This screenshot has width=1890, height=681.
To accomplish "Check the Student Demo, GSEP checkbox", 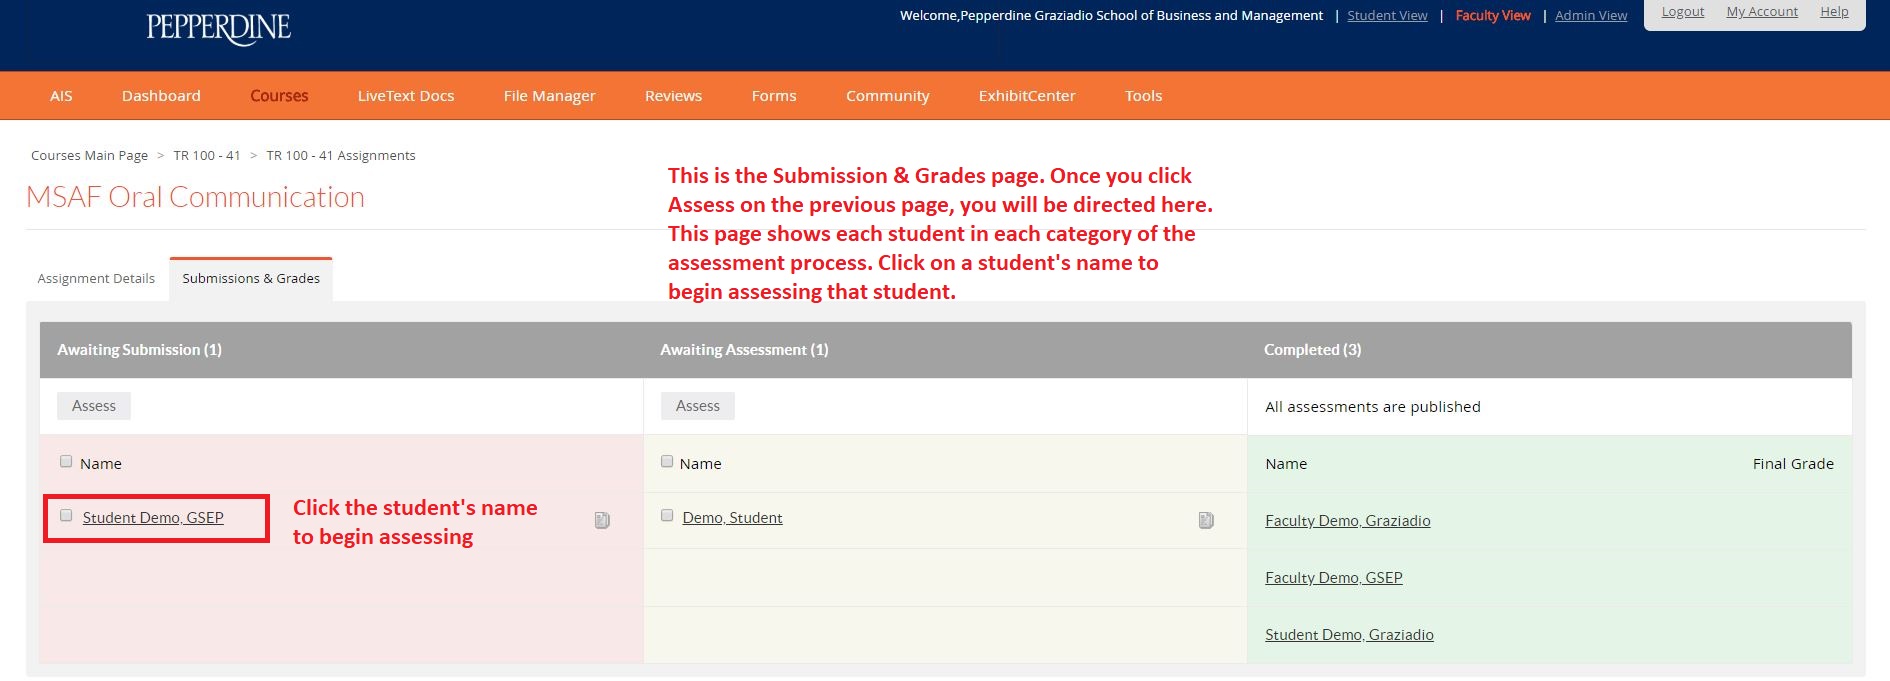I will [66, 516].
